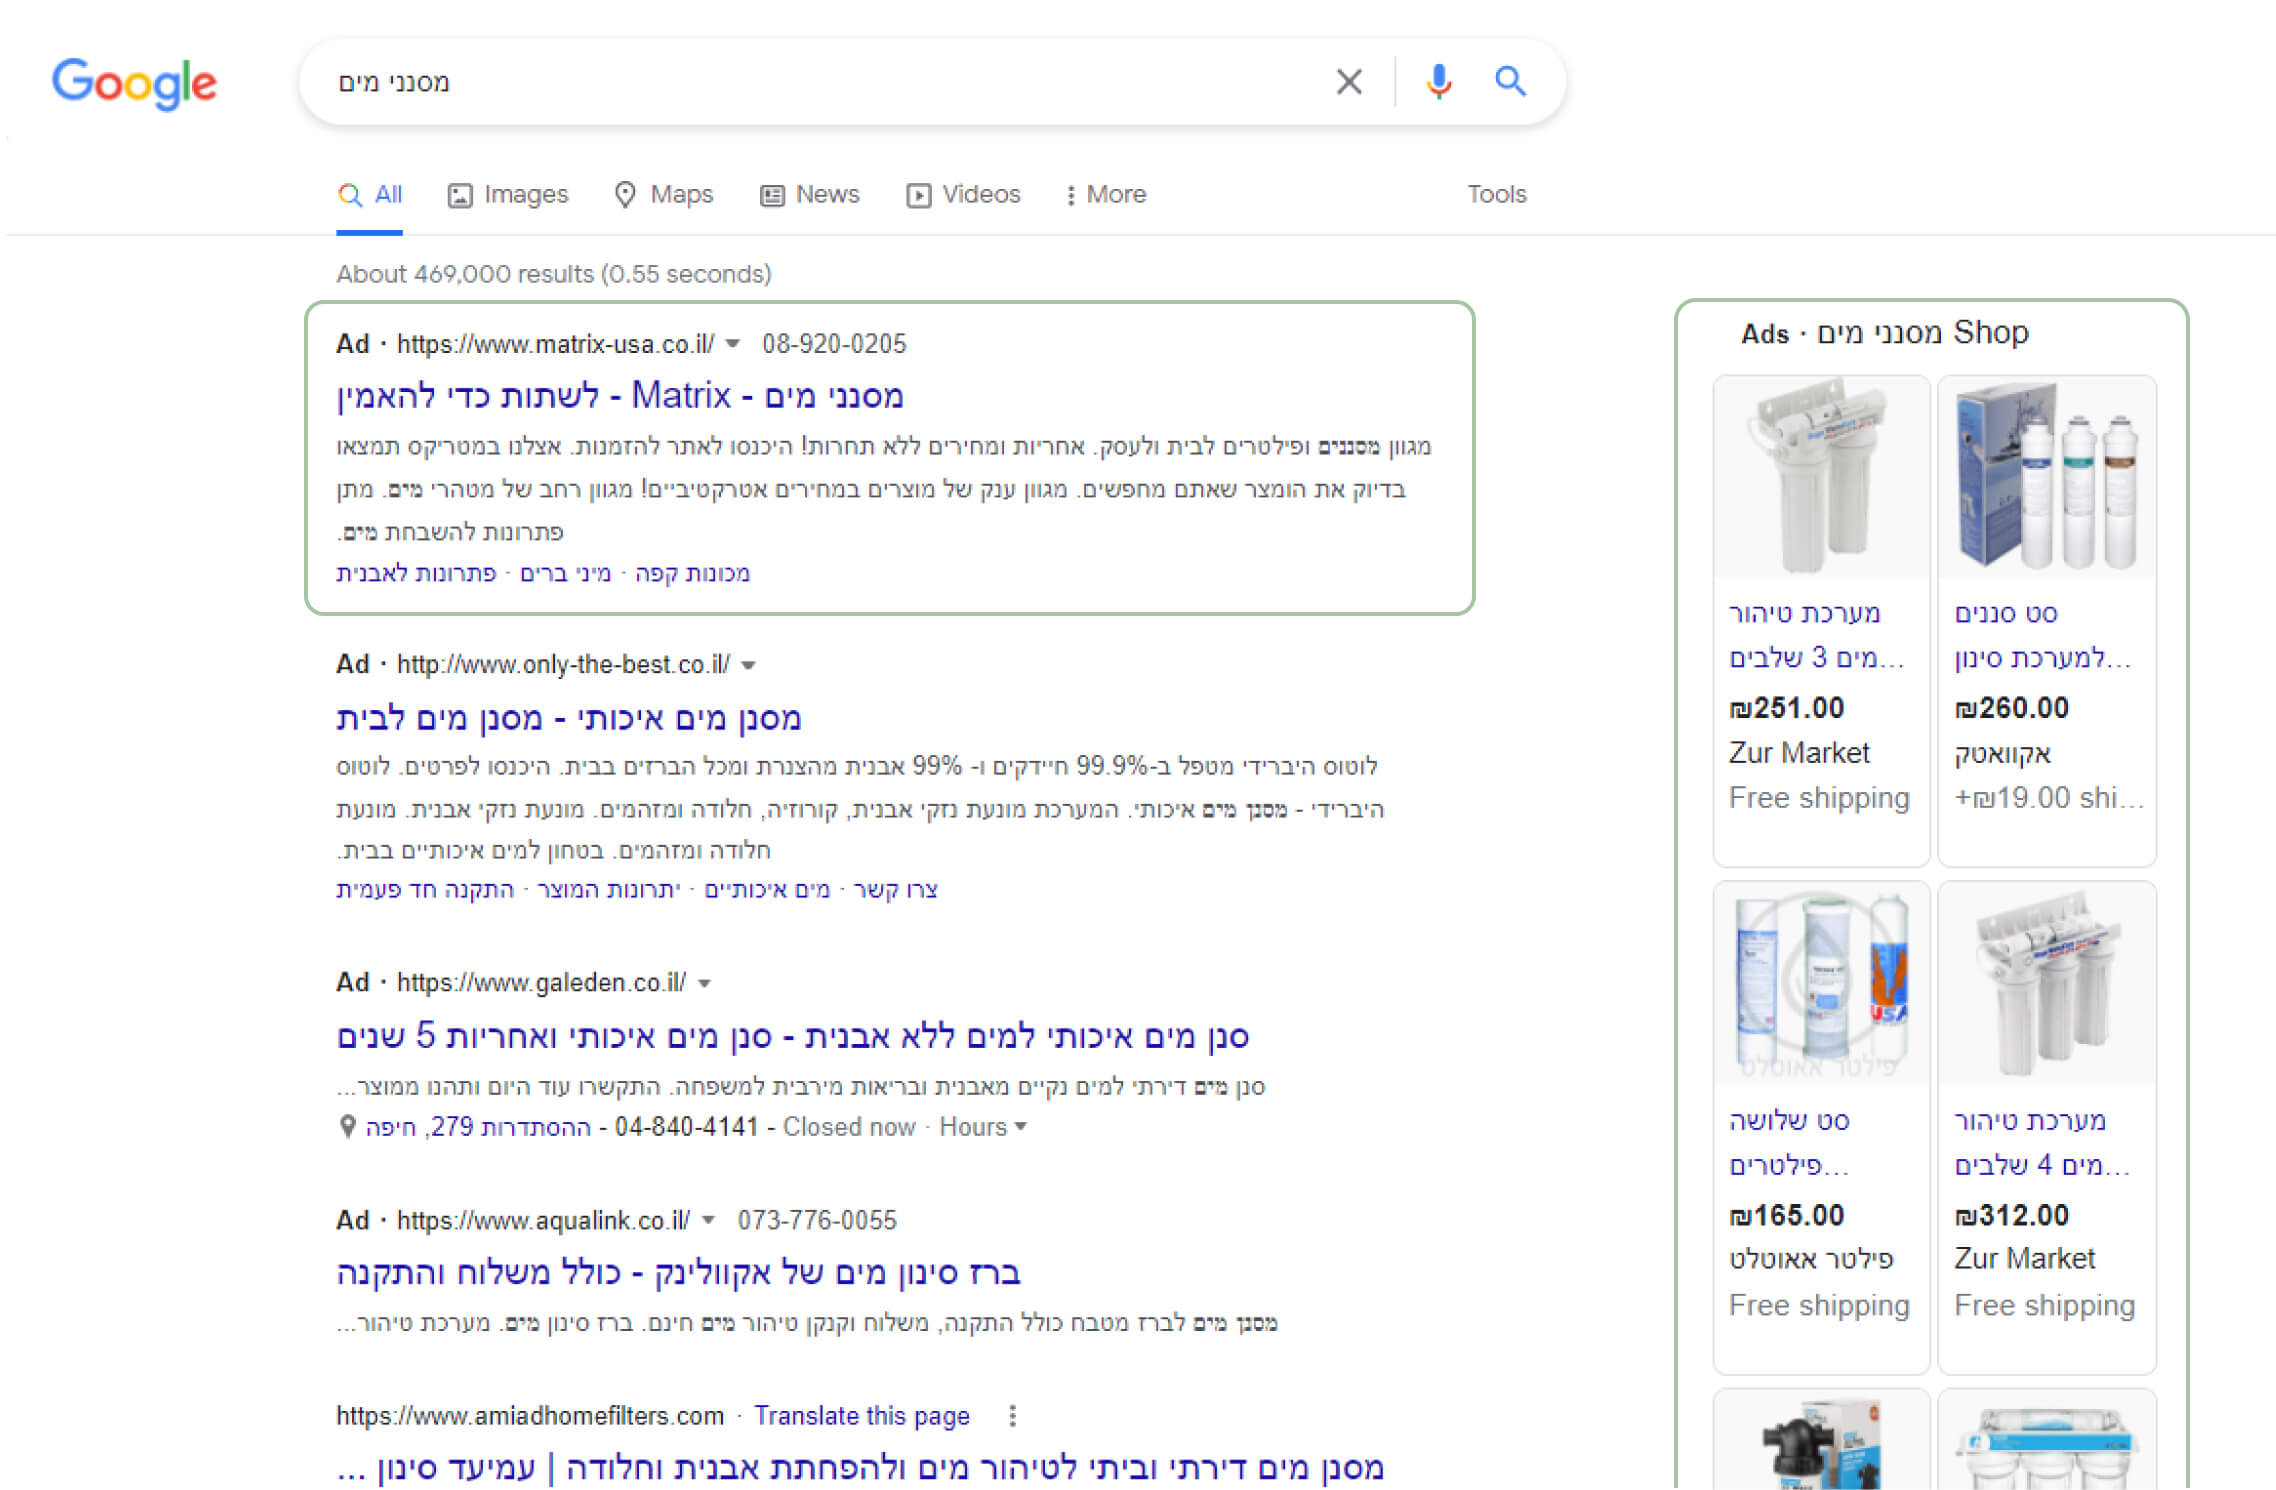Open three-dot menu next to amiadhomefilters result
The image size is (2276, 1490).
(1012, 1415)
